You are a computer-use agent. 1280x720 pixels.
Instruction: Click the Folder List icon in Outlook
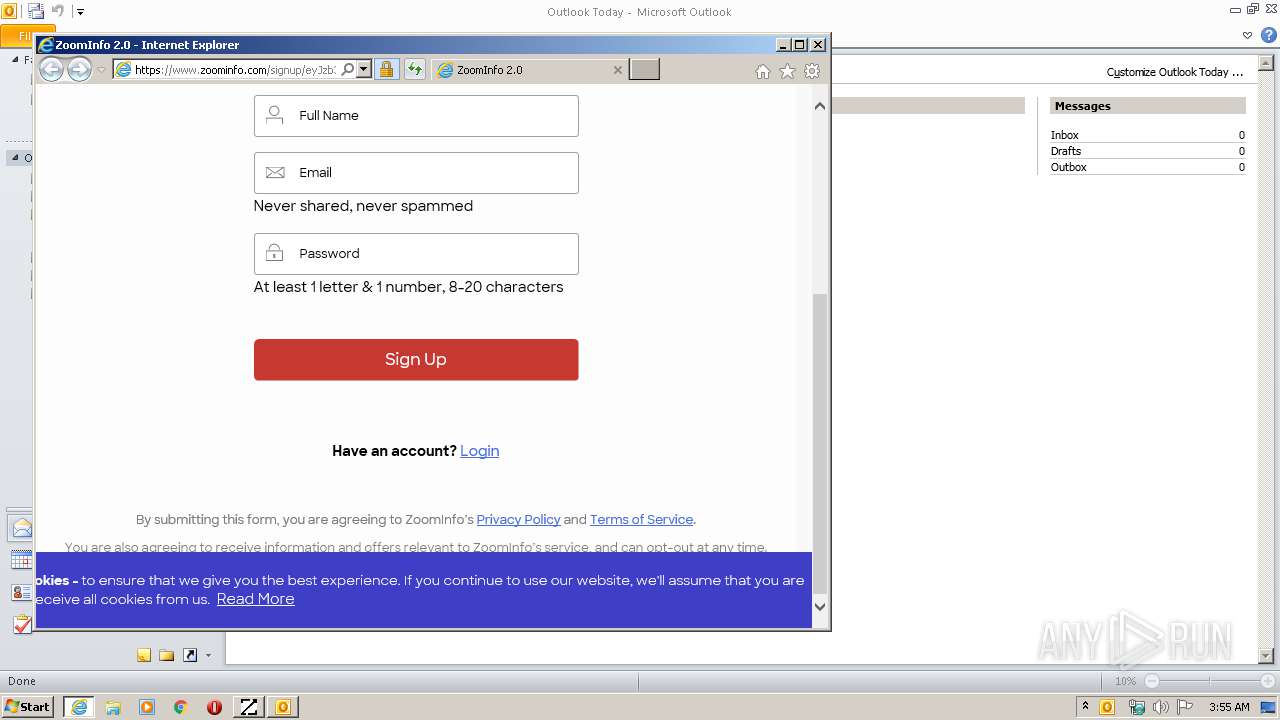(167, 655)
